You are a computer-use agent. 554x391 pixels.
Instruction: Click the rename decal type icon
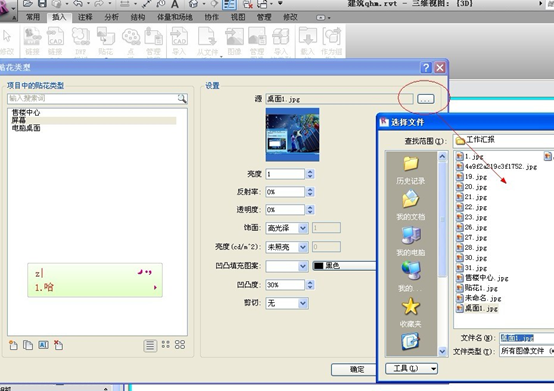click(x=43, y=345)
